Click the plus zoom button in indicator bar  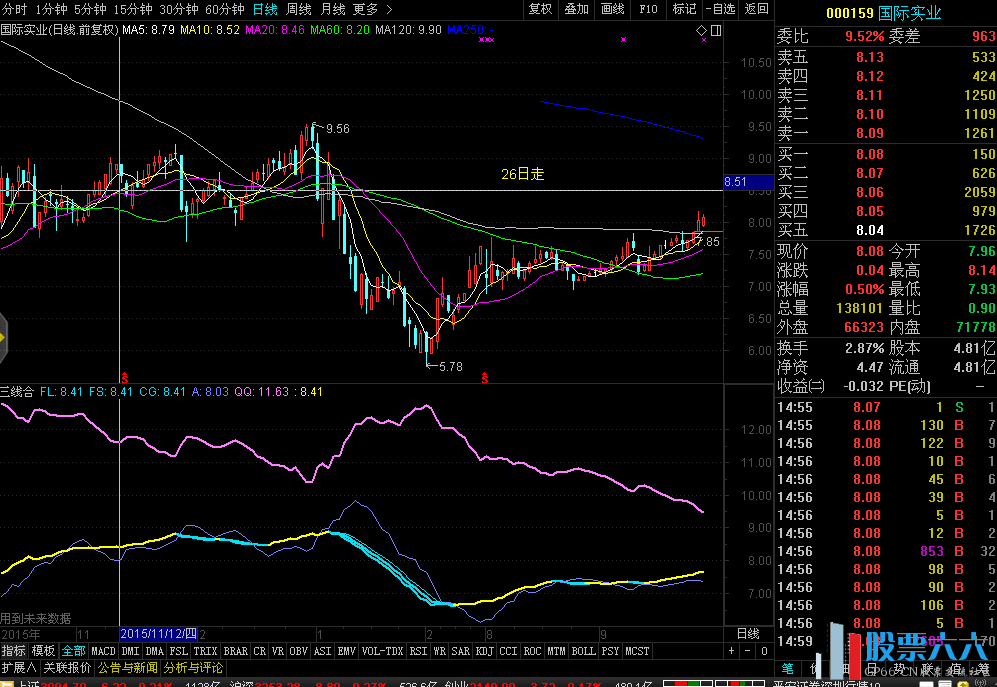(x=733, y=651)
